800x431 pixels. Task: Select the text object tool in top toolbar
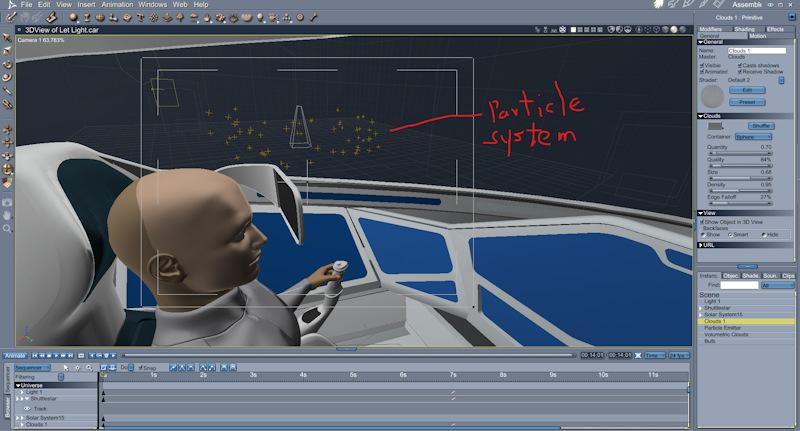click(x=140, y=17)
